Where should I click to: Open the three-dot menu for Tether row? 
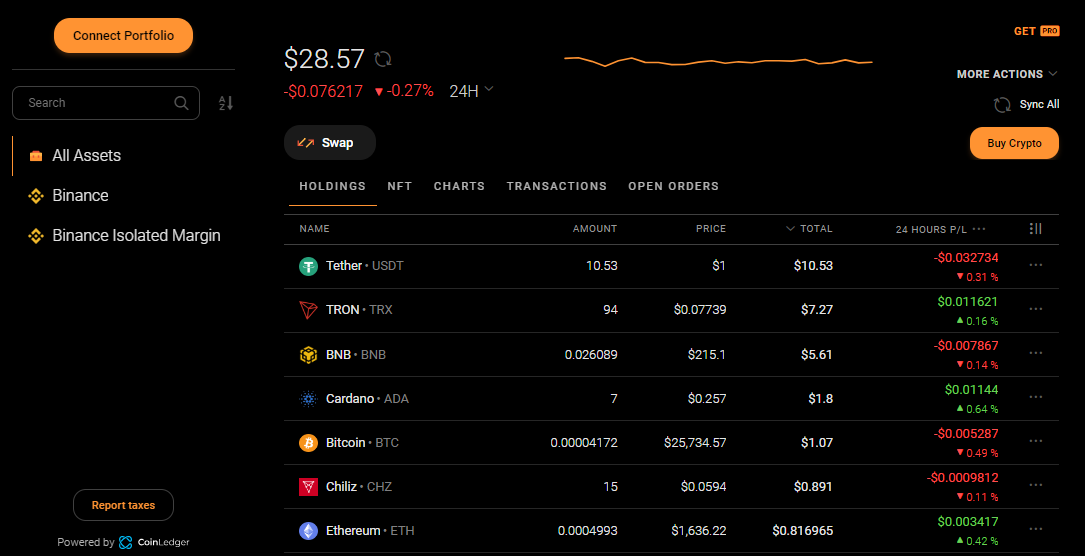[1036, 265]
